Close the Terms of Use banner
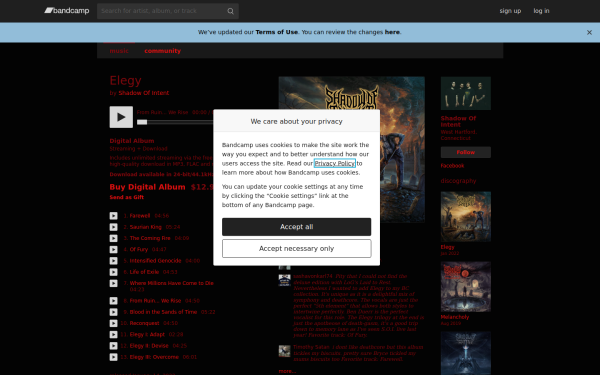This screenshot has width=600, height=375. pyautogui.click(x=589, y=33)
